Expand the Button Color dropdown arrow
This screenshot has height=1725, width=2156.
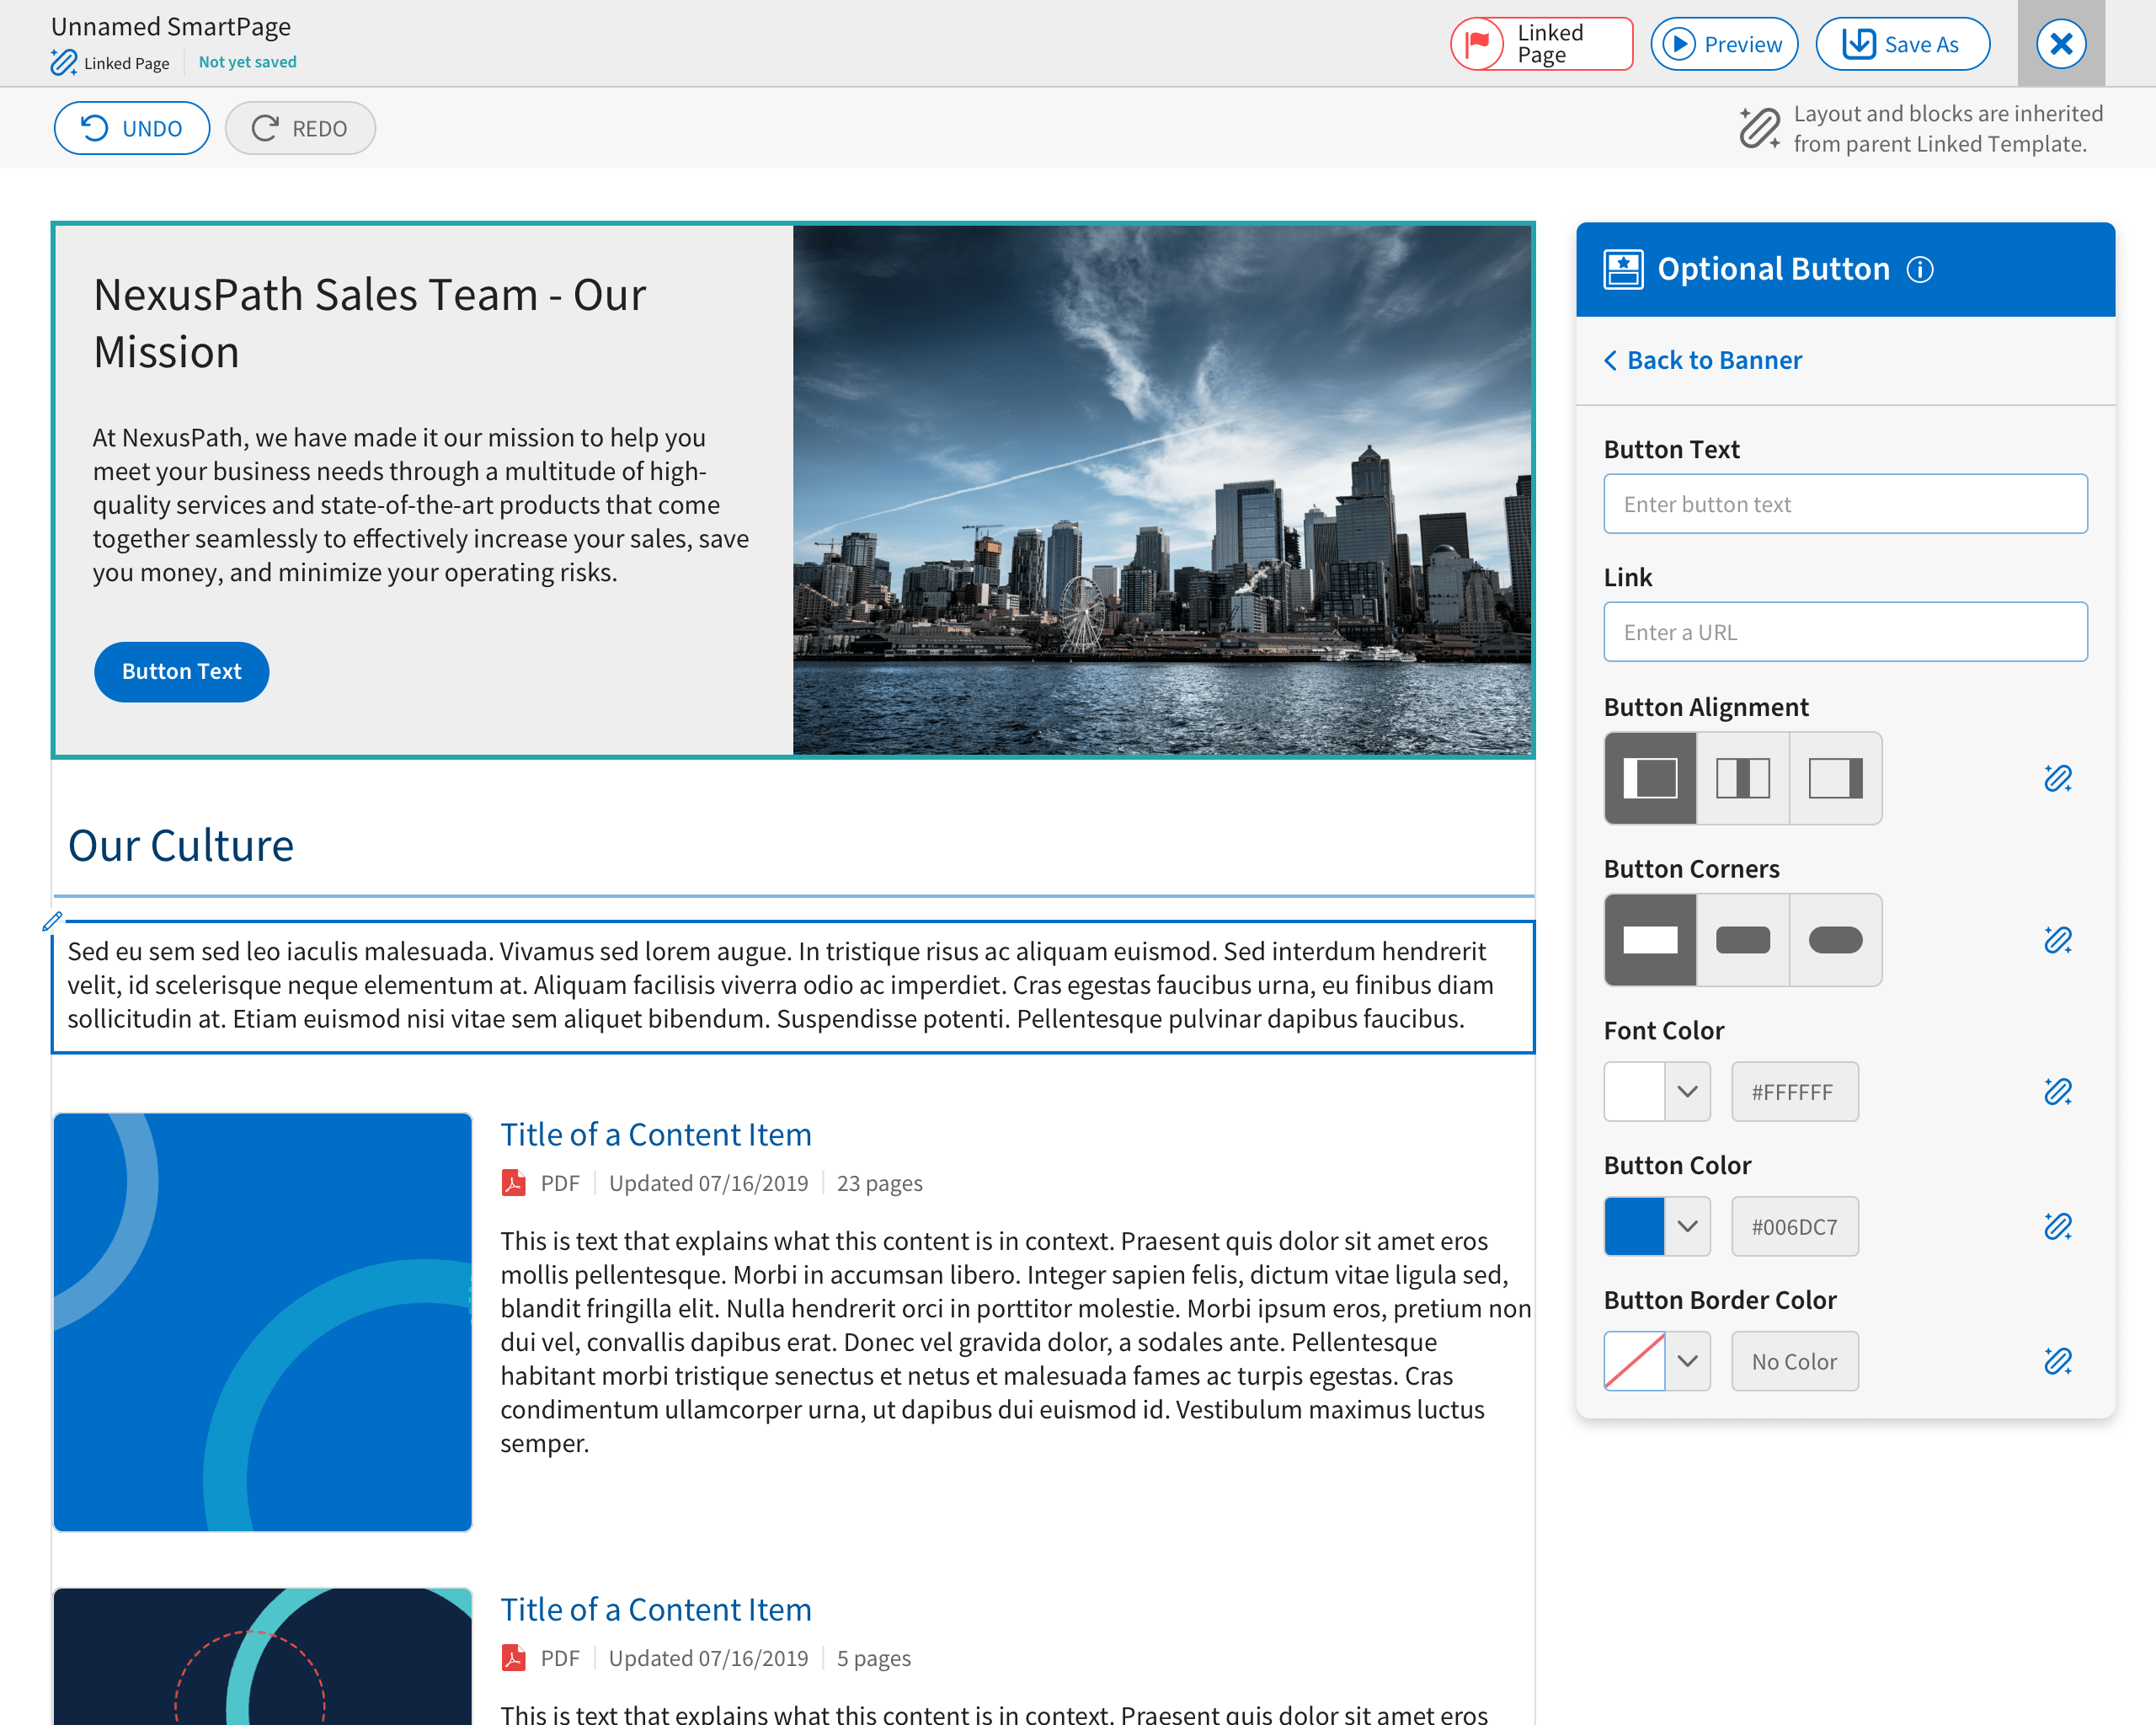[1687, 1226]
